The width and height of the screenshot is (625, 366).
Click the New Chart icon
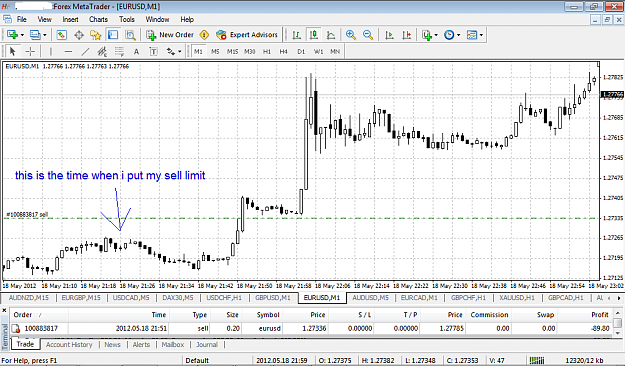click(x=12, y=35)
